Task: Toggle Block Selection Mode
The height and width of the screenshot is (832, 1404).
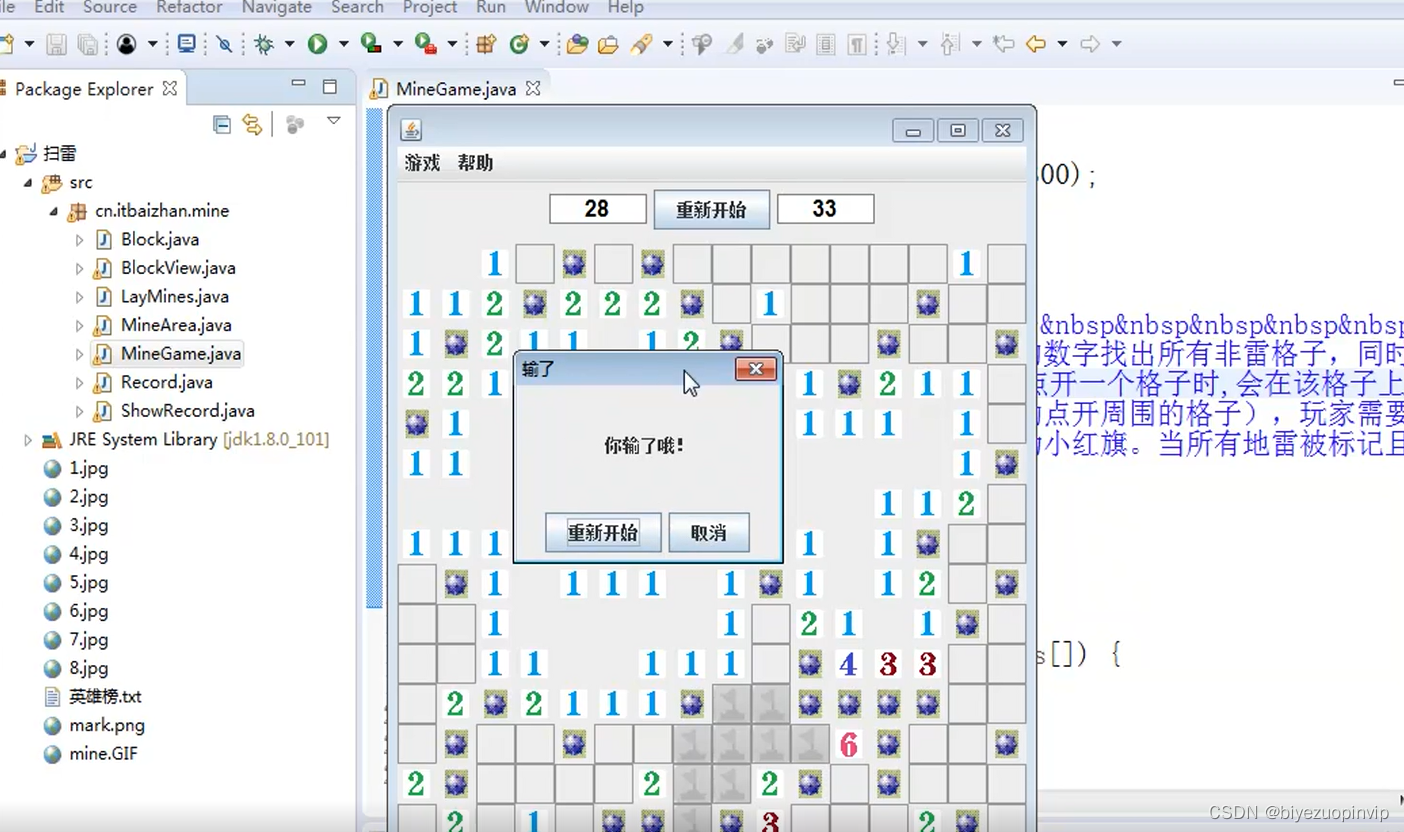Action: (x=826, y=44)
